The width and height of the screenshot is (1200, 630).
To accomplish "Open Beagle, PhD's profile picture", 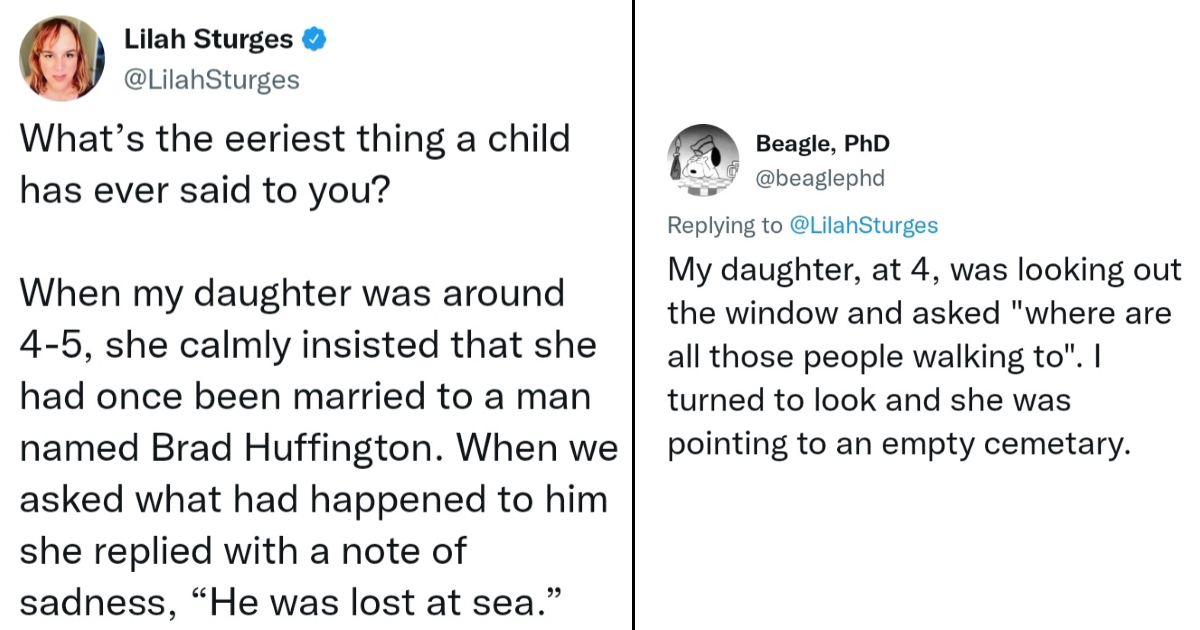I will click(x=702, y=160).
